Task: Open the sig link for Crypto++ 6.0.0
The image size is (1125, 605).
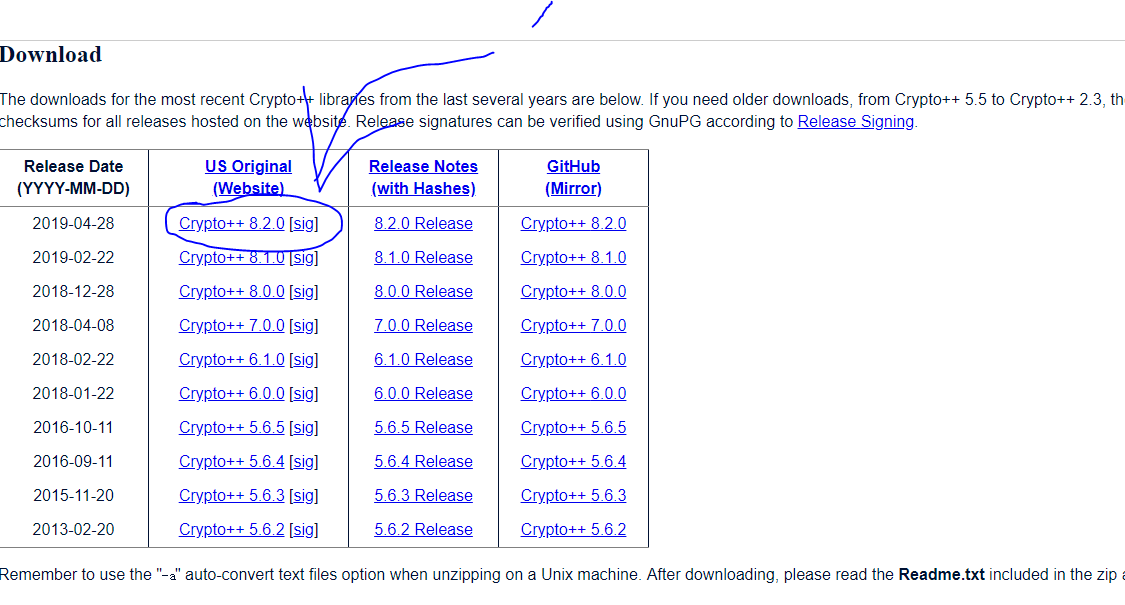Action: pos(303,393)
